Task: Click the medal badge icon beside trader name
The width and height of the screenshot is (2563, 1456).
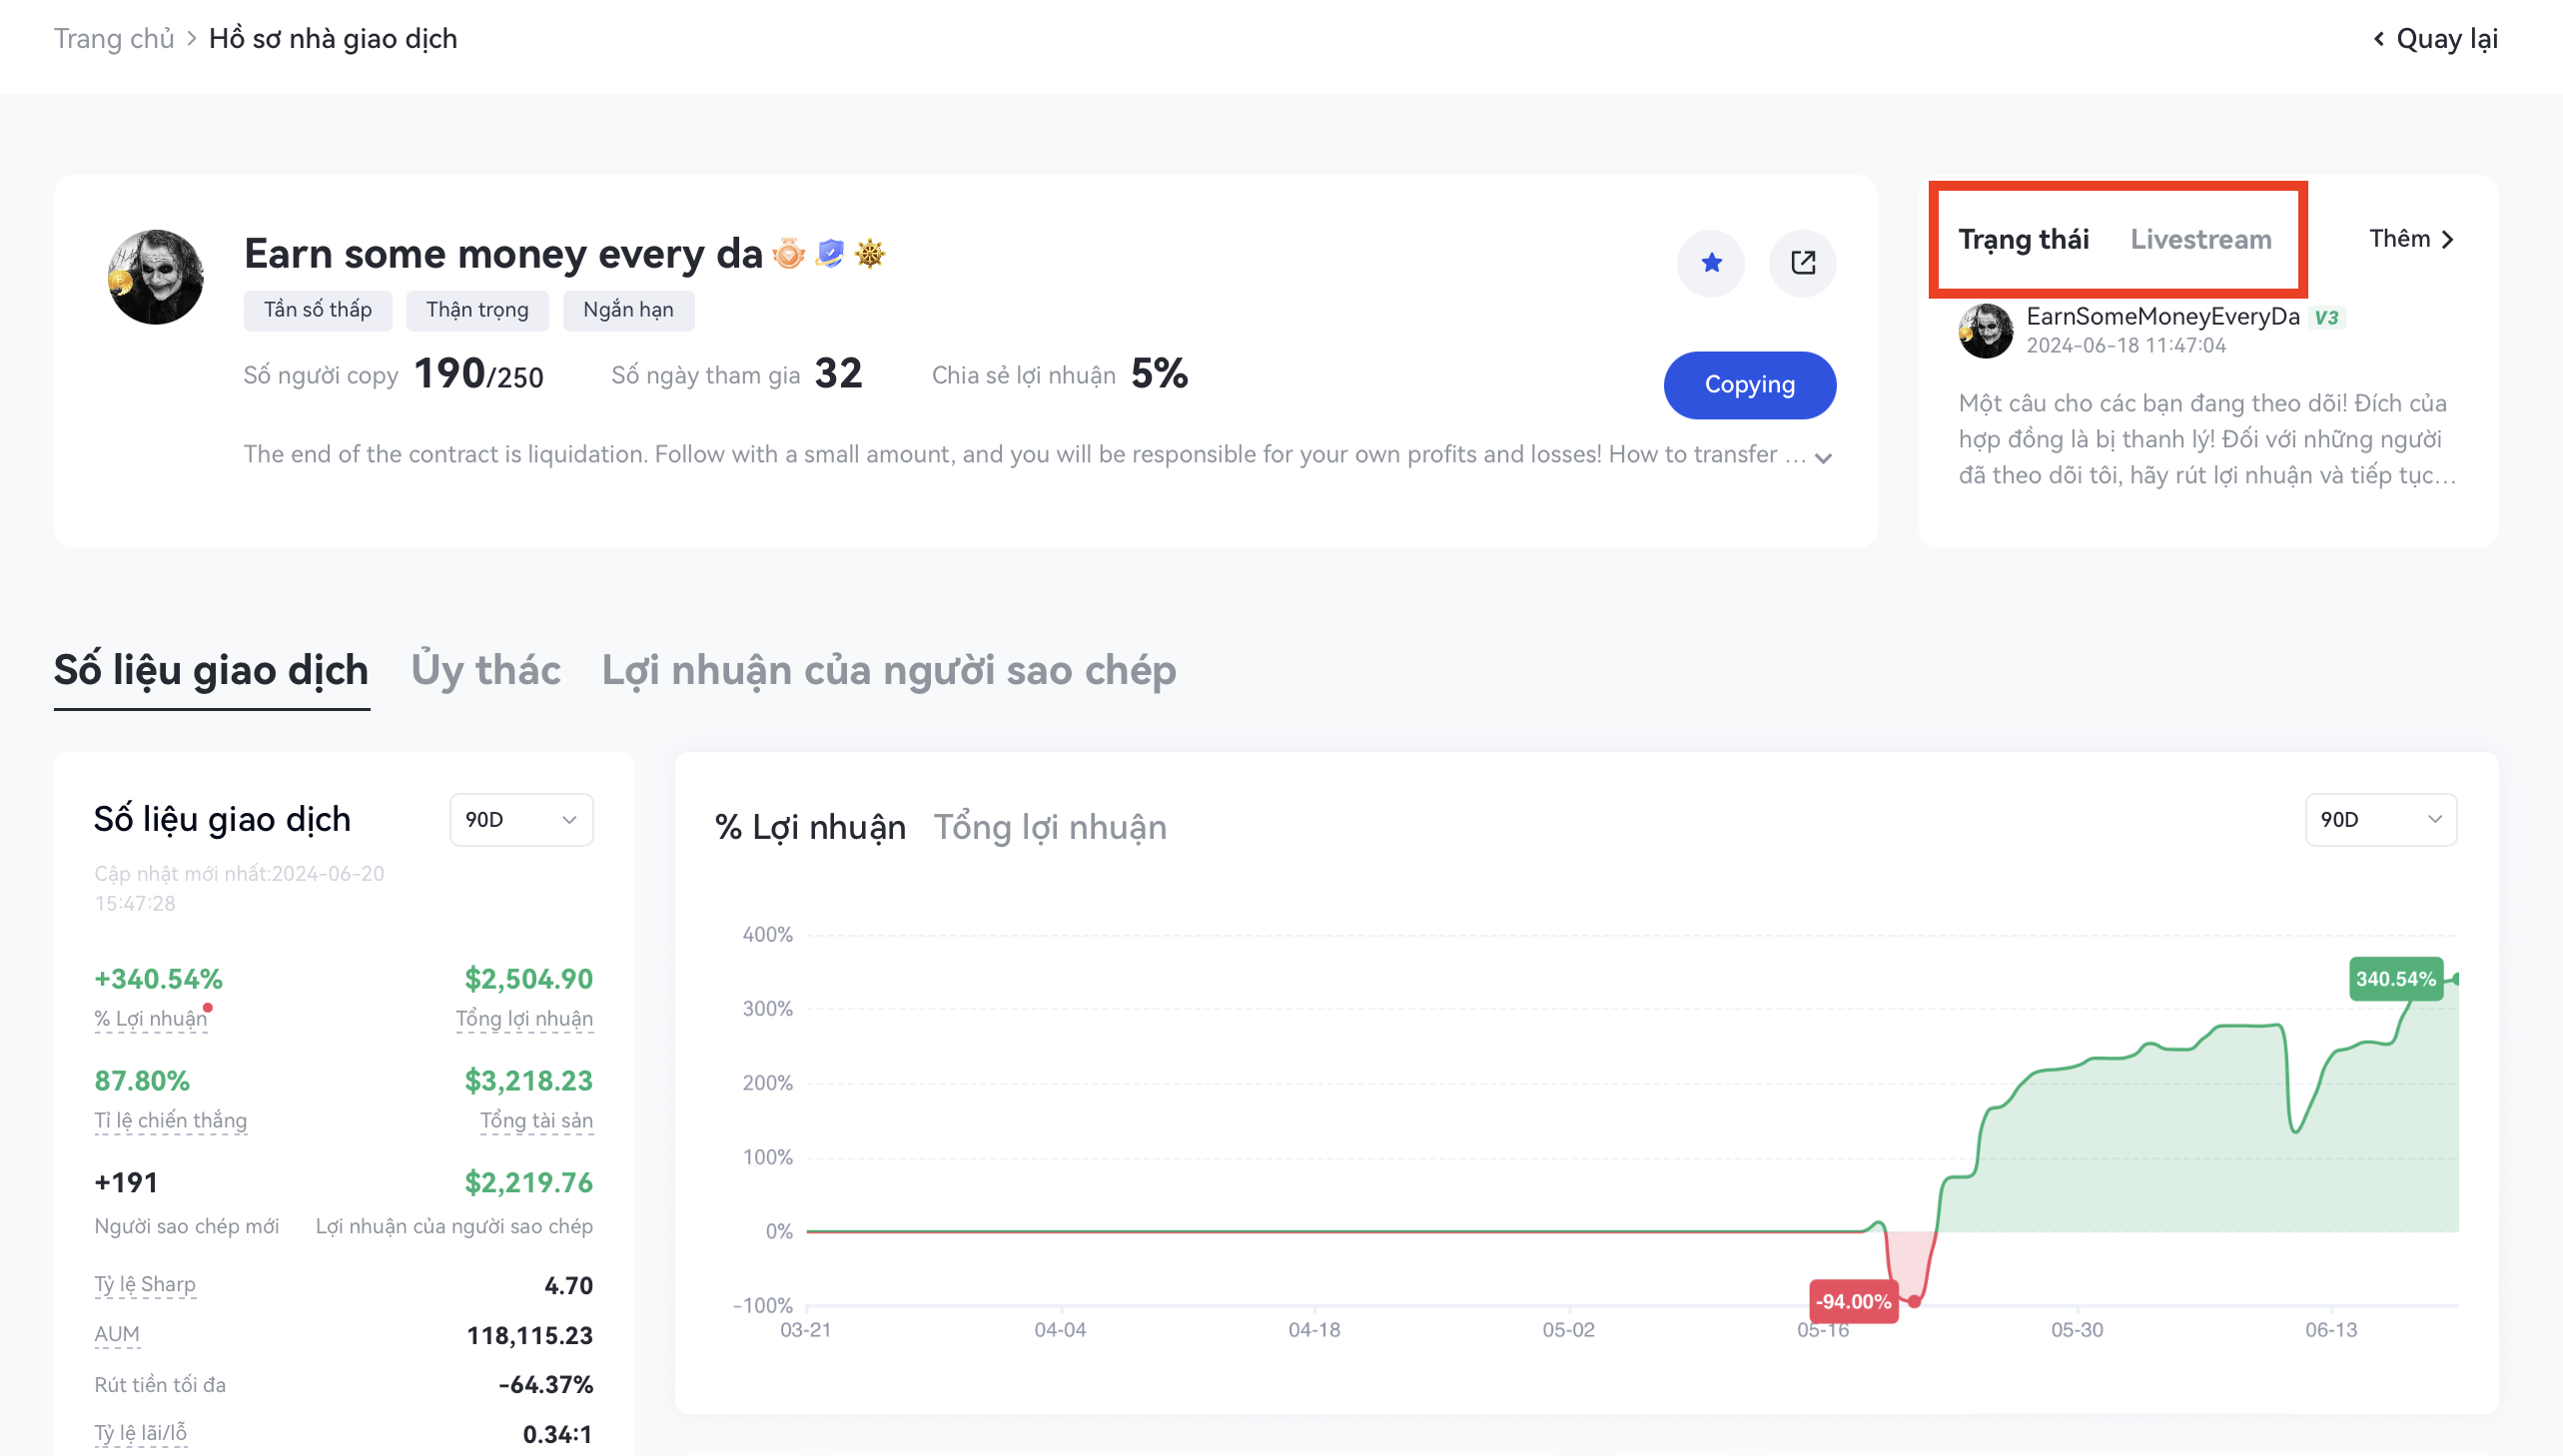Action: tap(788, 254)
